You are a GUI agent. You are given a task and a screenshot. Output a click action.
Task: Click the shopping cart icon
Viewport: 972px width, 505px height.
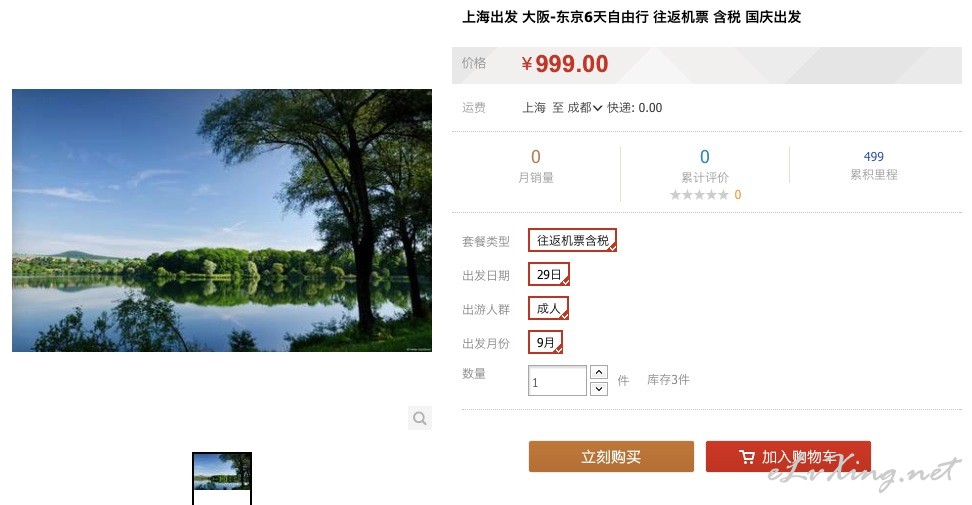747,457
